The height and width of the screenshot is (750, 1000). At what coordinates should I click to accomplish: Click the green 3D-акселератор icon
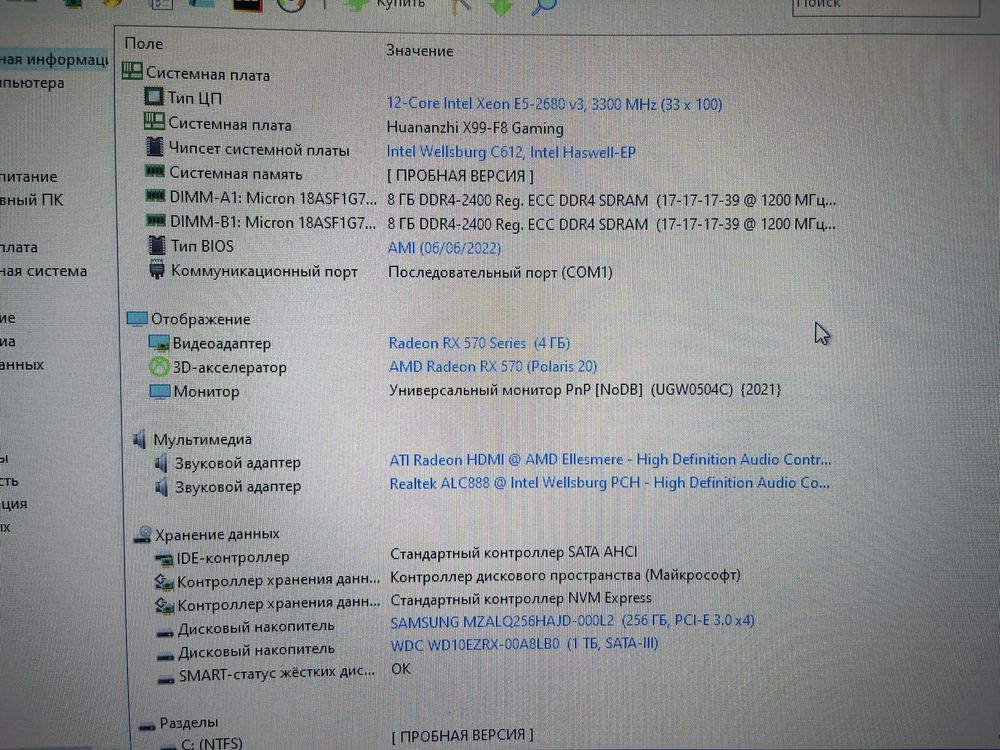click(159, 367)
